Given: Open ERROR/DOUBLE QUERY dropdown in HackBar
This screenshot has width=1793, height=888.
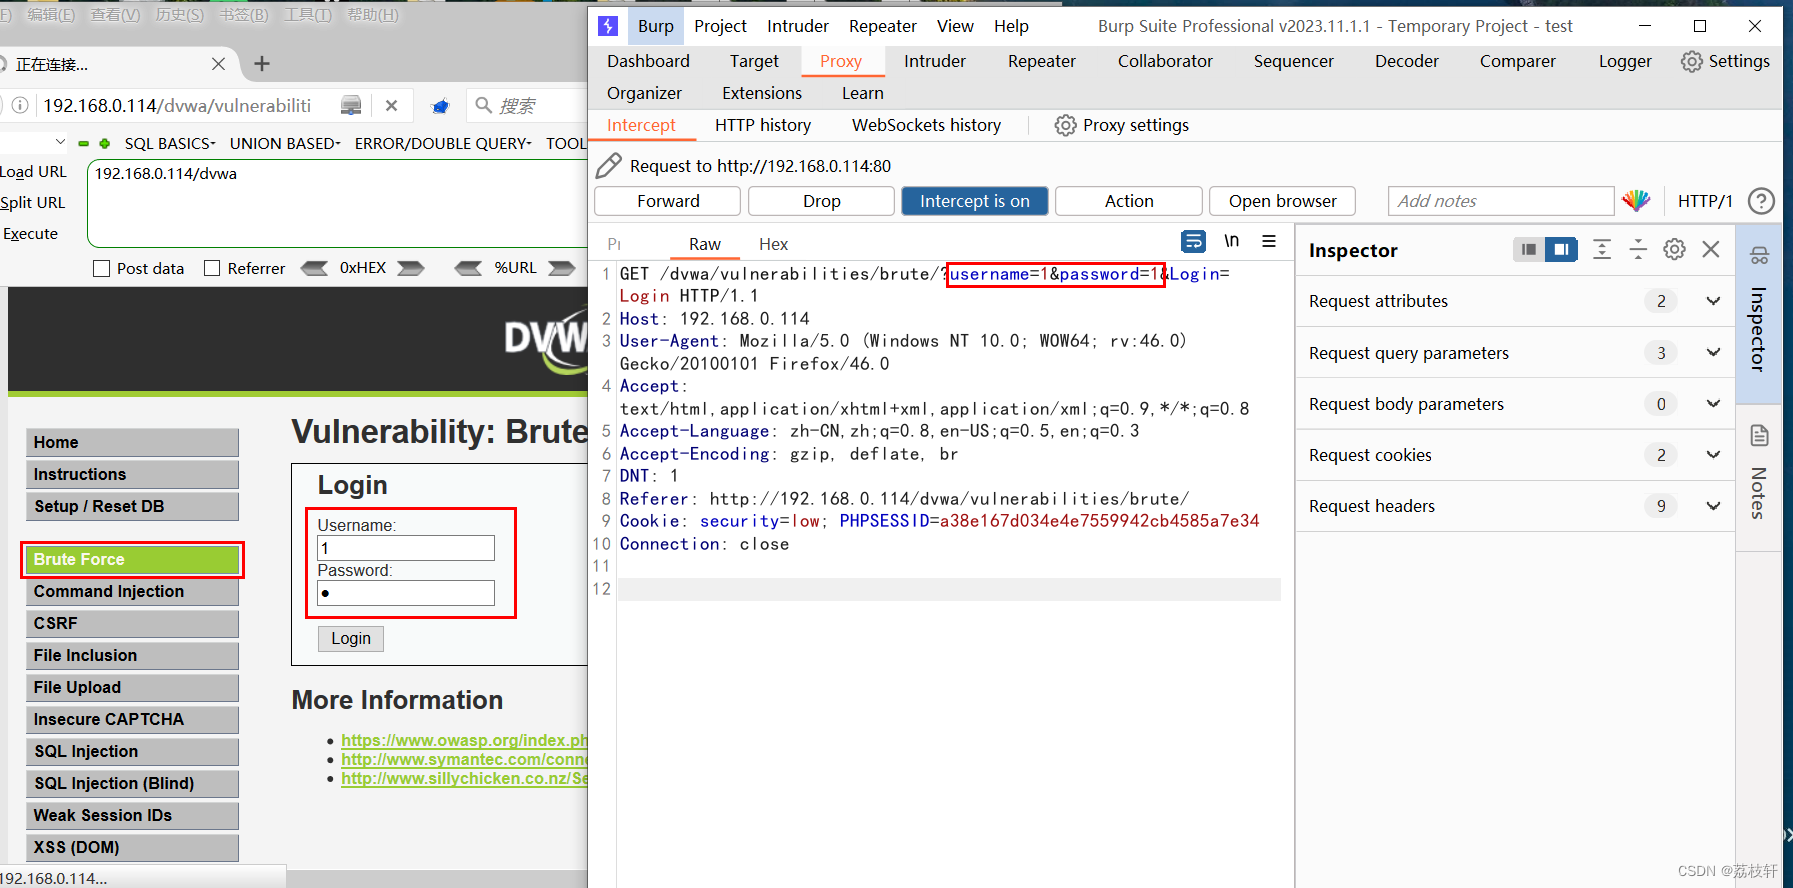Looking at the screenshot, I should [x=443, y=143].
